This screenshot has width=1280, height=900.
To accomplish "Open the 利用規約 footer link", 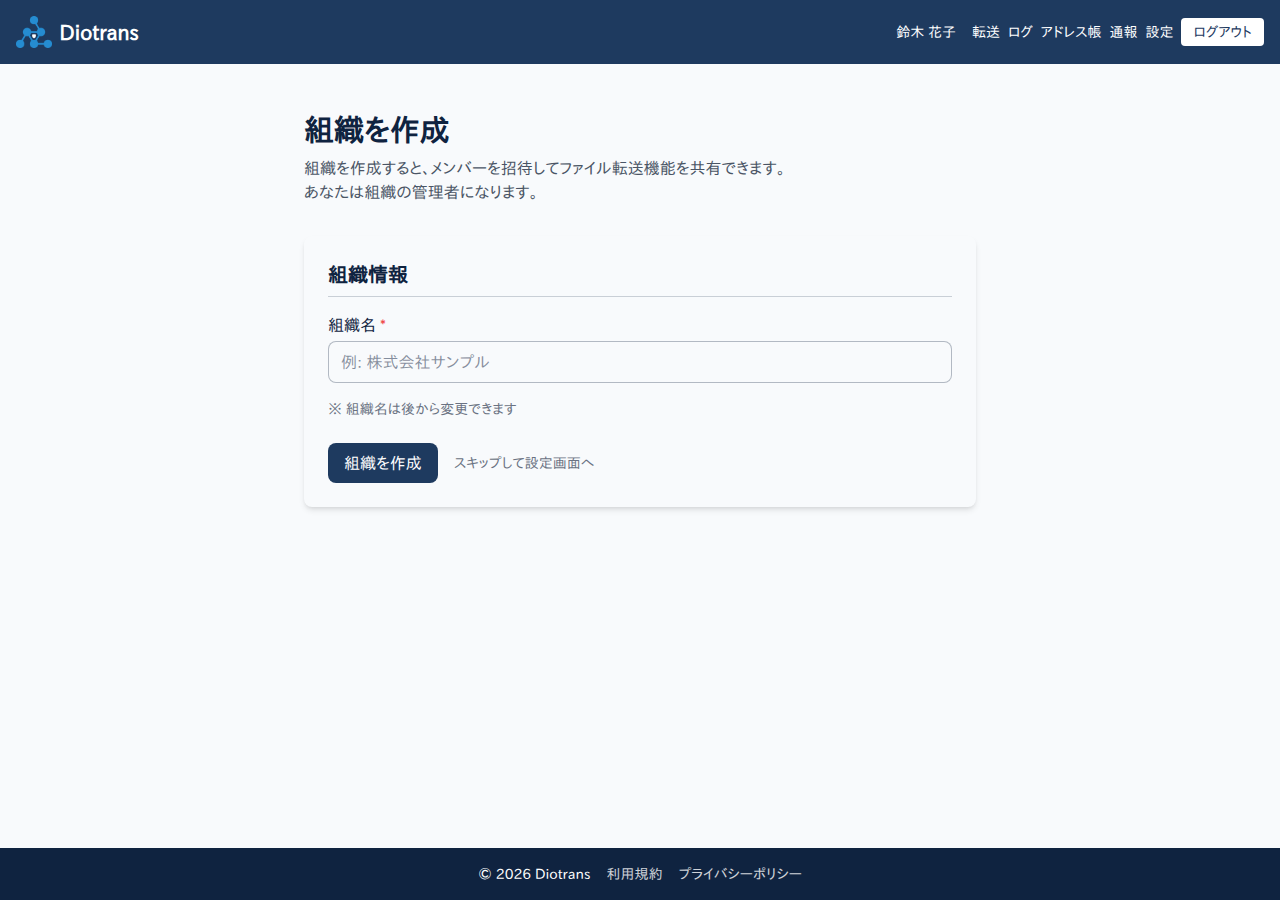I will (x=635, y=874).
